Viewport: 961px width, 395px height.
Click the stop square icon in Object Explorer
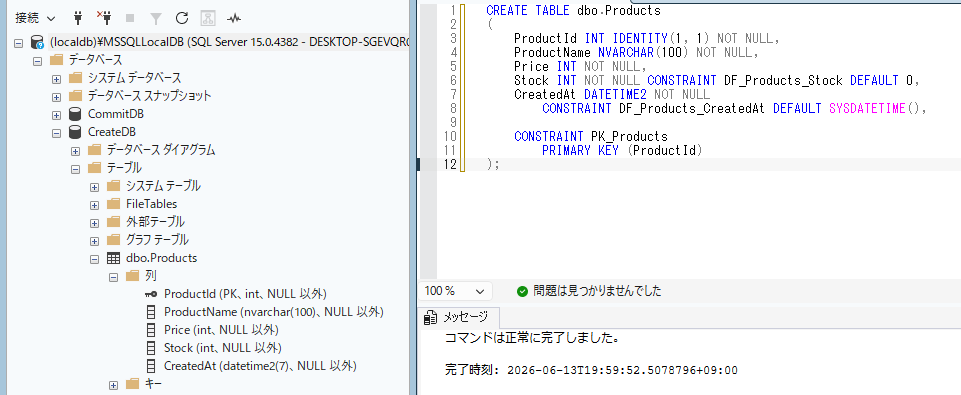(129, 18)
